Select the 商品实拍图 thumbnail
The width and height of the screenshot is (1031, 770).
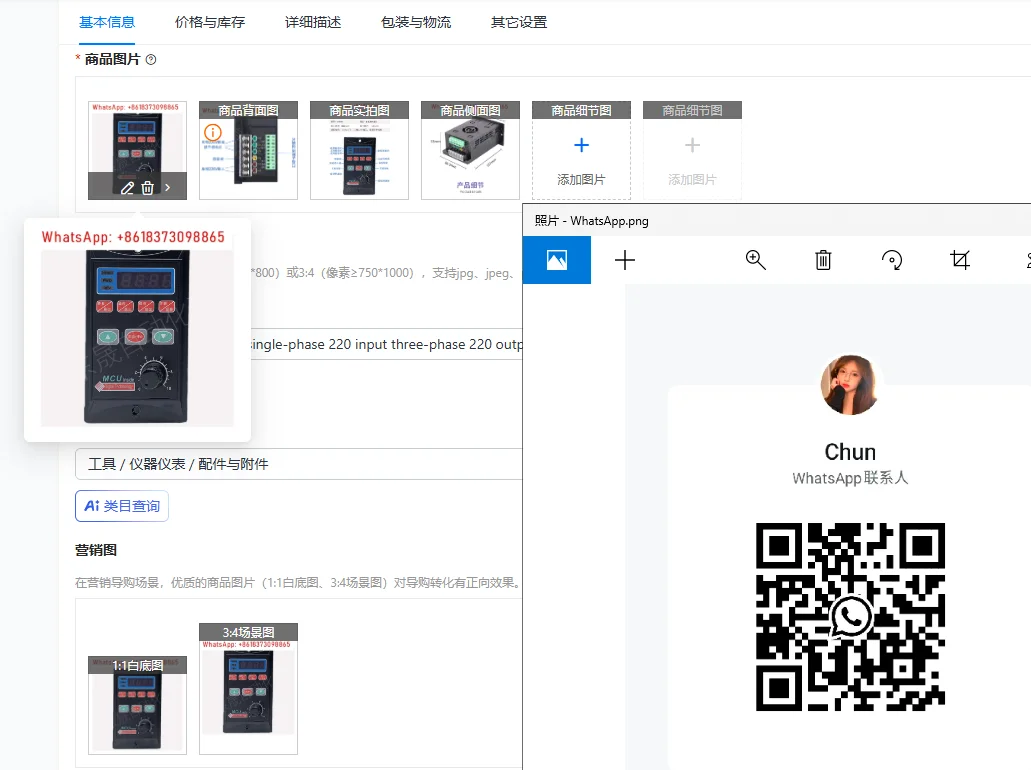[360, 150]
